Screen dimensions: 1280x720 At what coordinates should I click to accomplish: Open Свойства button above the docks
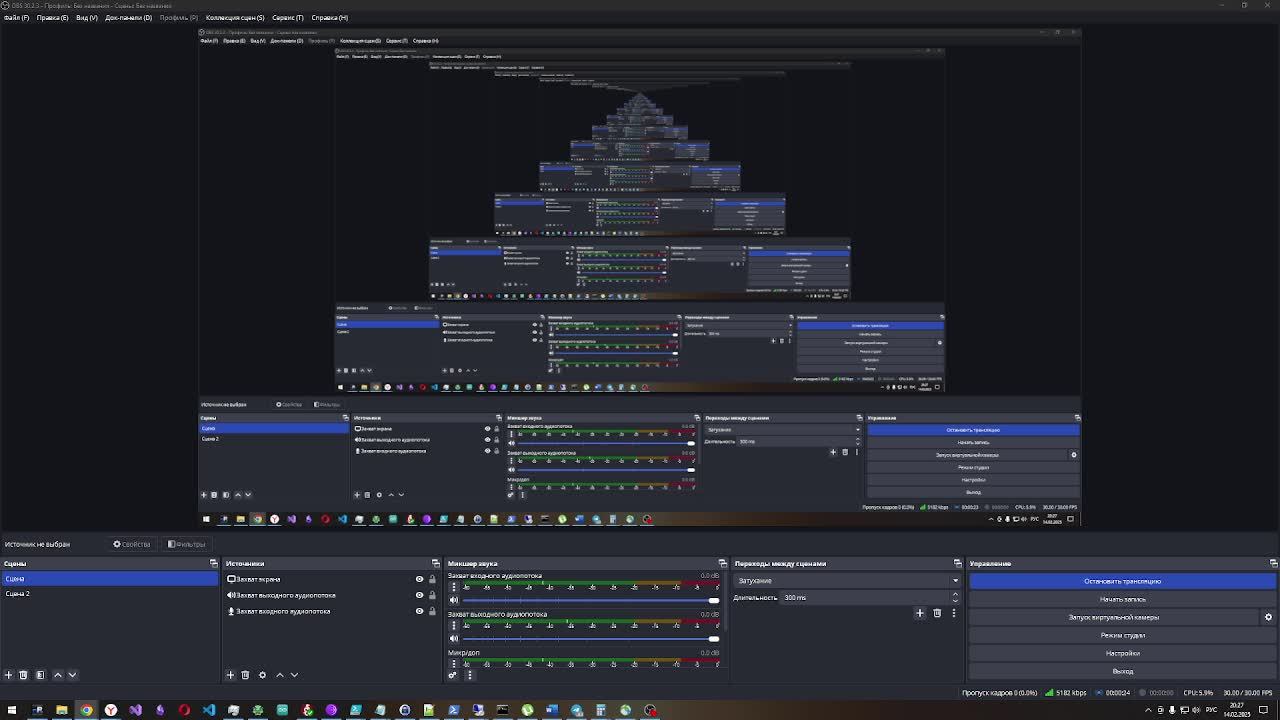point(132,544)
